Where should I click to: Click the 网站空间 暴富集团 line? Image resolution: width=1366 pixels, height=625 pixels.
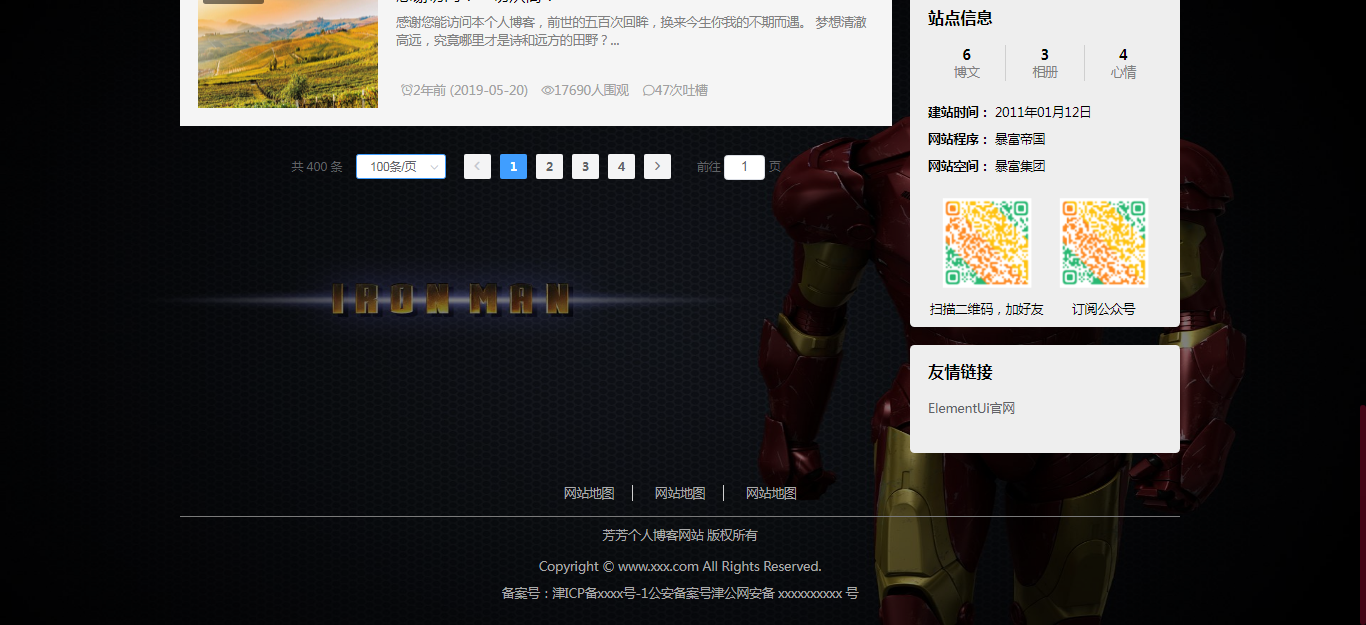tap(987, 166)
